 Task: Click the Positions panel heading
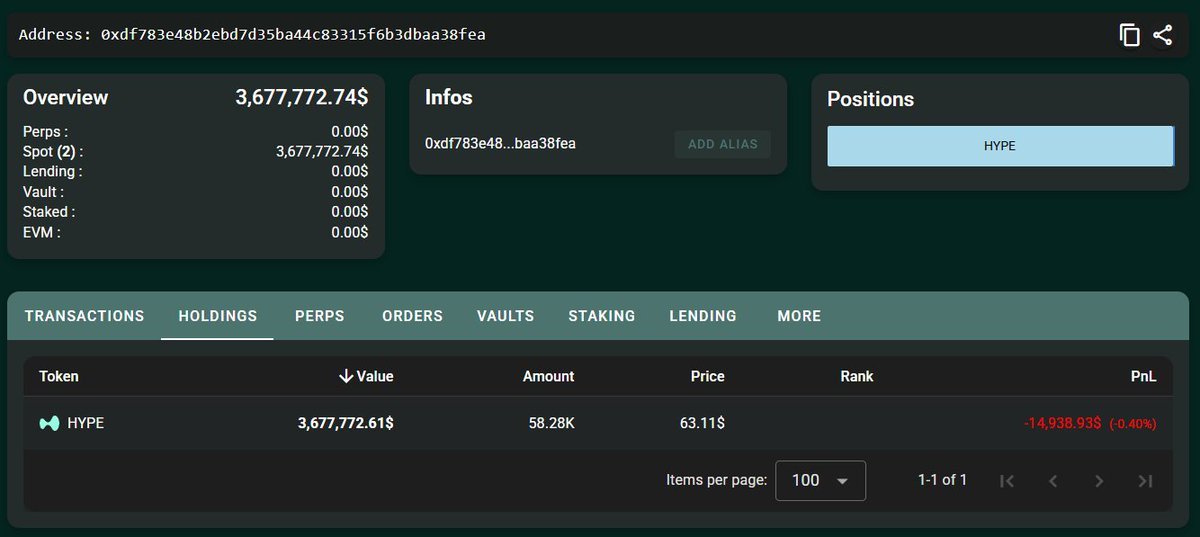pyautogui.click(x=870, y=99)
